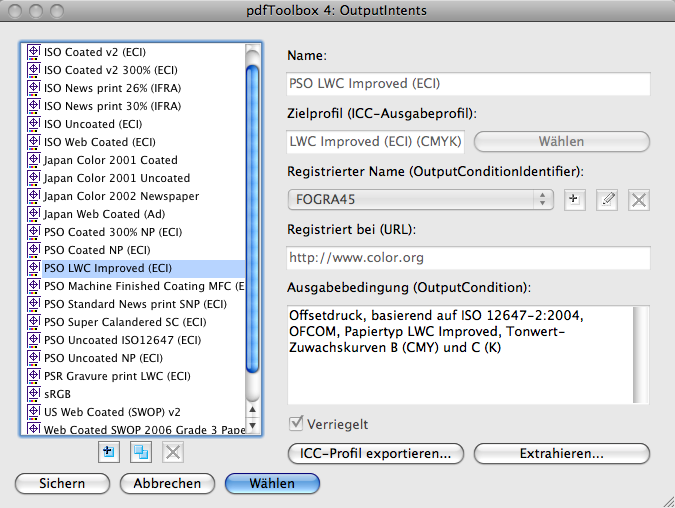The width and height of the screenshot is (675, 508).
Task: Click profile icon of ISO News print 26% (IFRA)
Action: click(x=34, y=88)
